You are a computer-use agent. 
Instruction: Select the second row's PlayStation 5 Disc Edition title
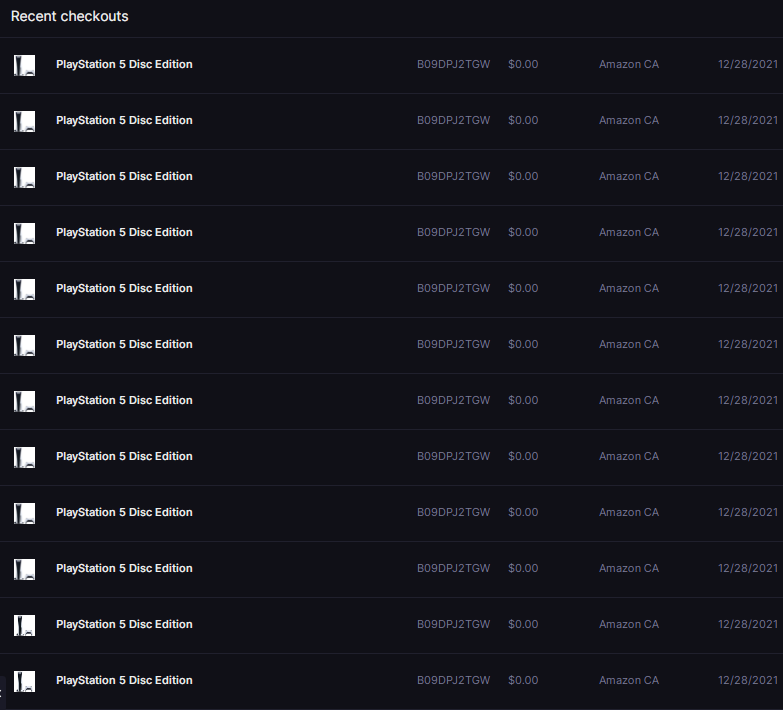[x=124, y=120]
